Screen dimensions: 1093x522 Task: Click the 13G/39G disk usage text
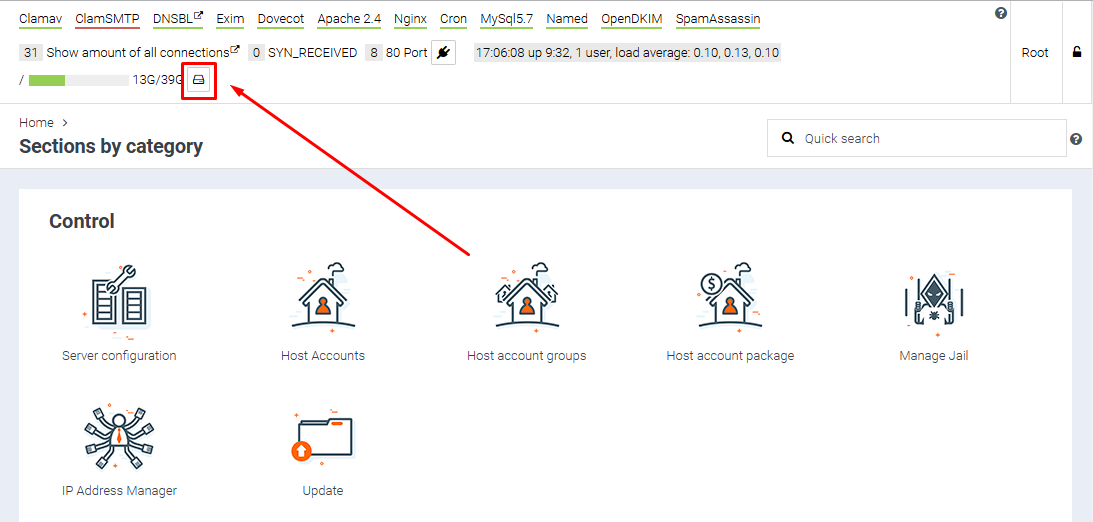click(158, 79)
